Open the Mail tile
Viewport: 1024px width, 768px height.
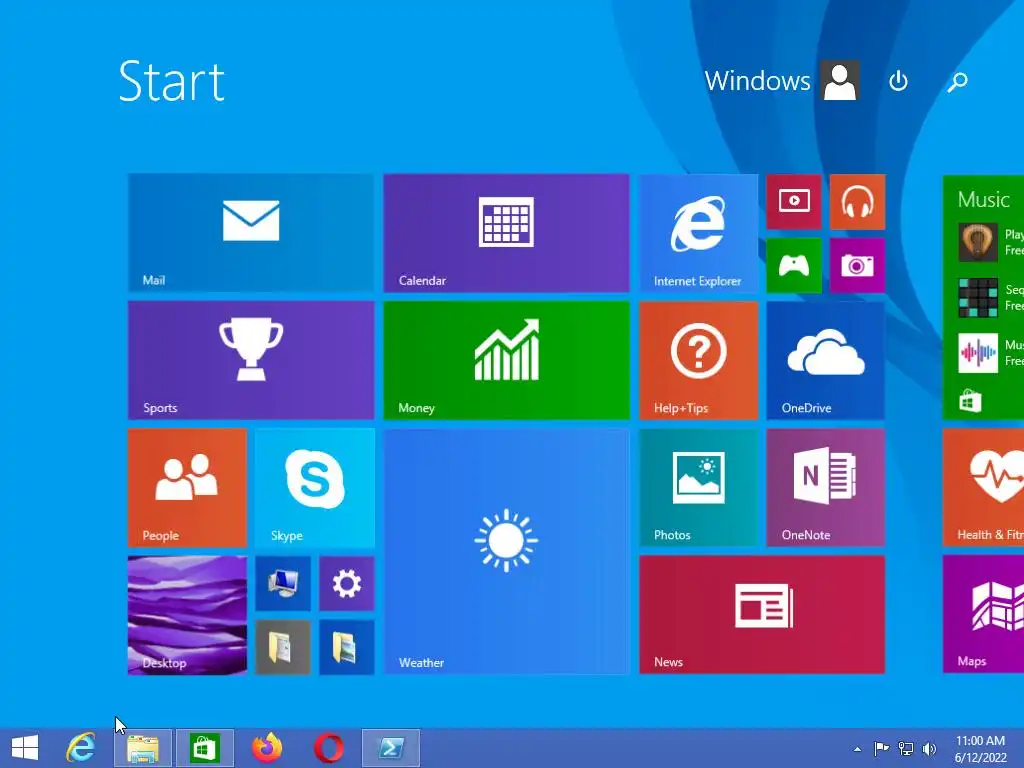click(x=251, y=232)
